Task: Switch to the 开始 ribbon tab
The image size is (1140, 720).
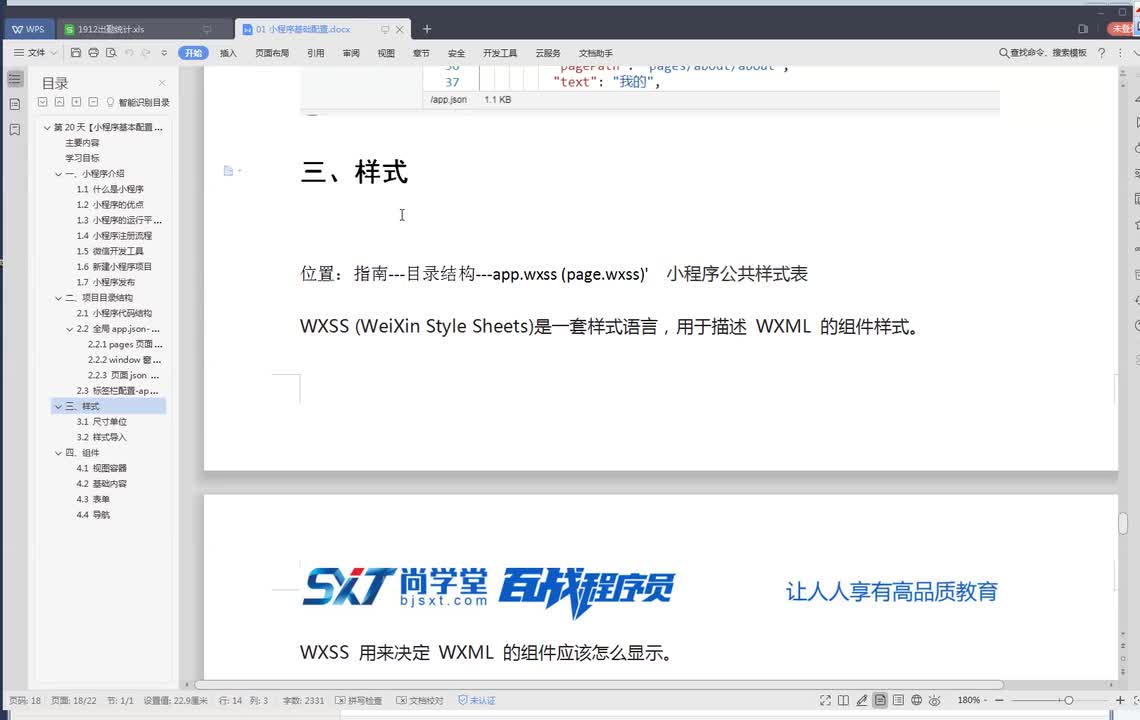Action: 193,53
